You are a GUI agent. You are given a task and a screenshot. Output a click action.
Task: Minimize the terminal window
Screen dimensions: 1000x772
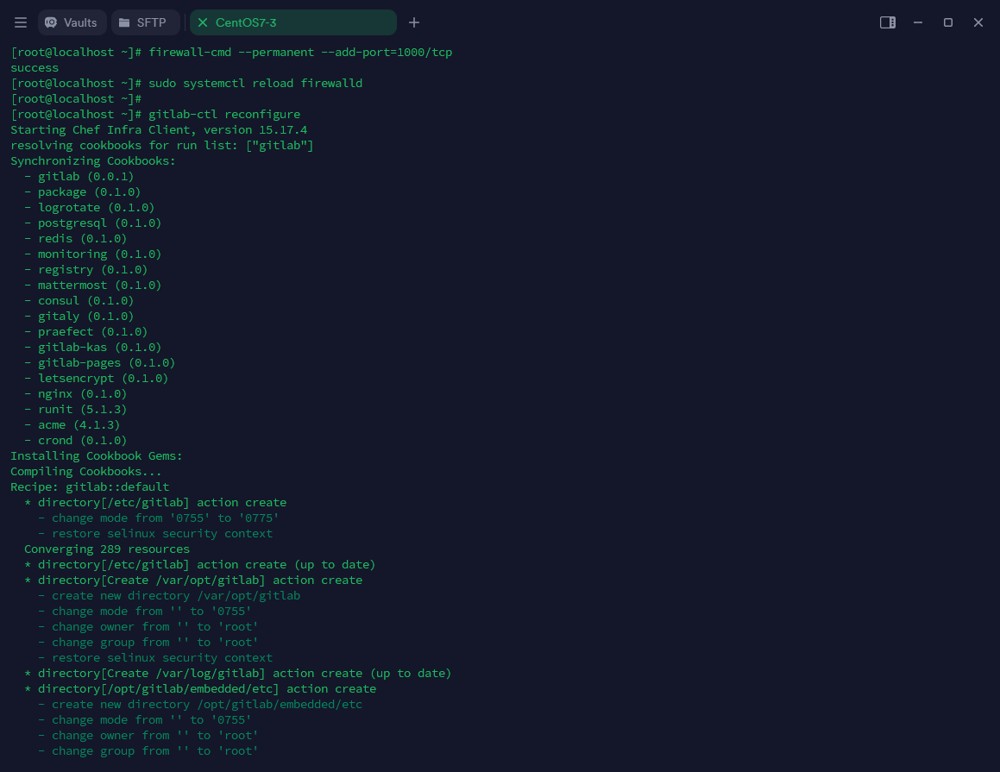click(918, 23)
